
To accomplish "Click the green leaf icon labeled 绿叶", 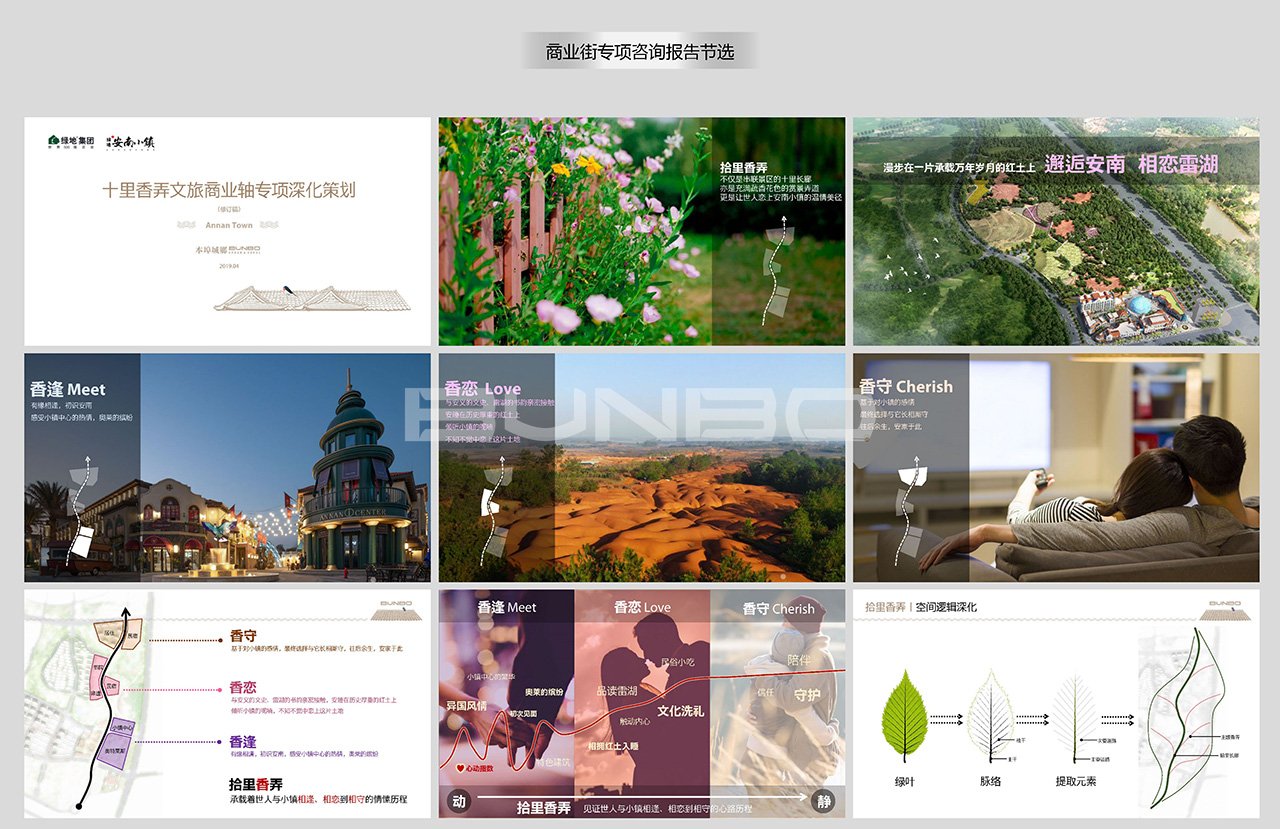I will click(x=904, y=716).
